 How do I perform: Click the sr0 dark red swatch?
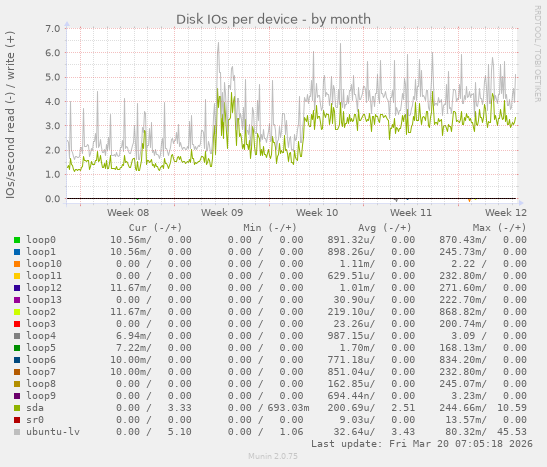(17, 420)
